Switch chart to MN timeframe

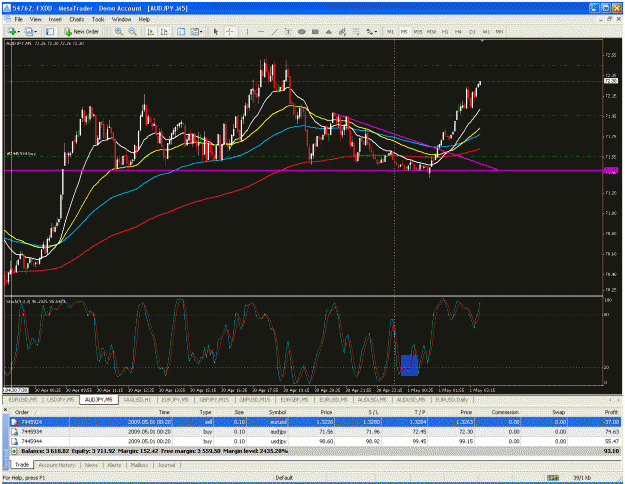499,31
